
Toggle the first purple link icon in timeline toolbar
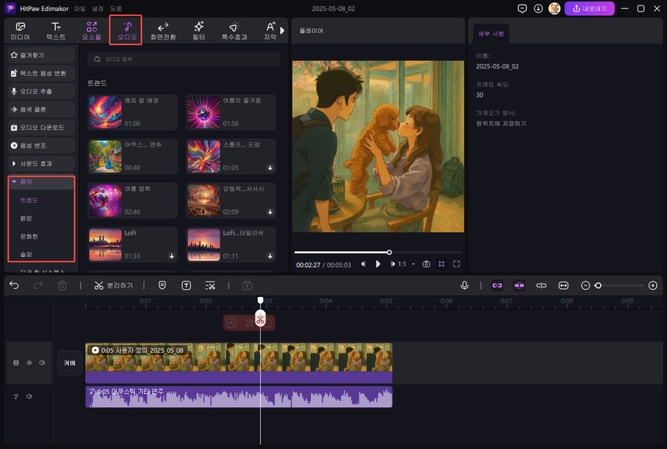tap(497, 285)
